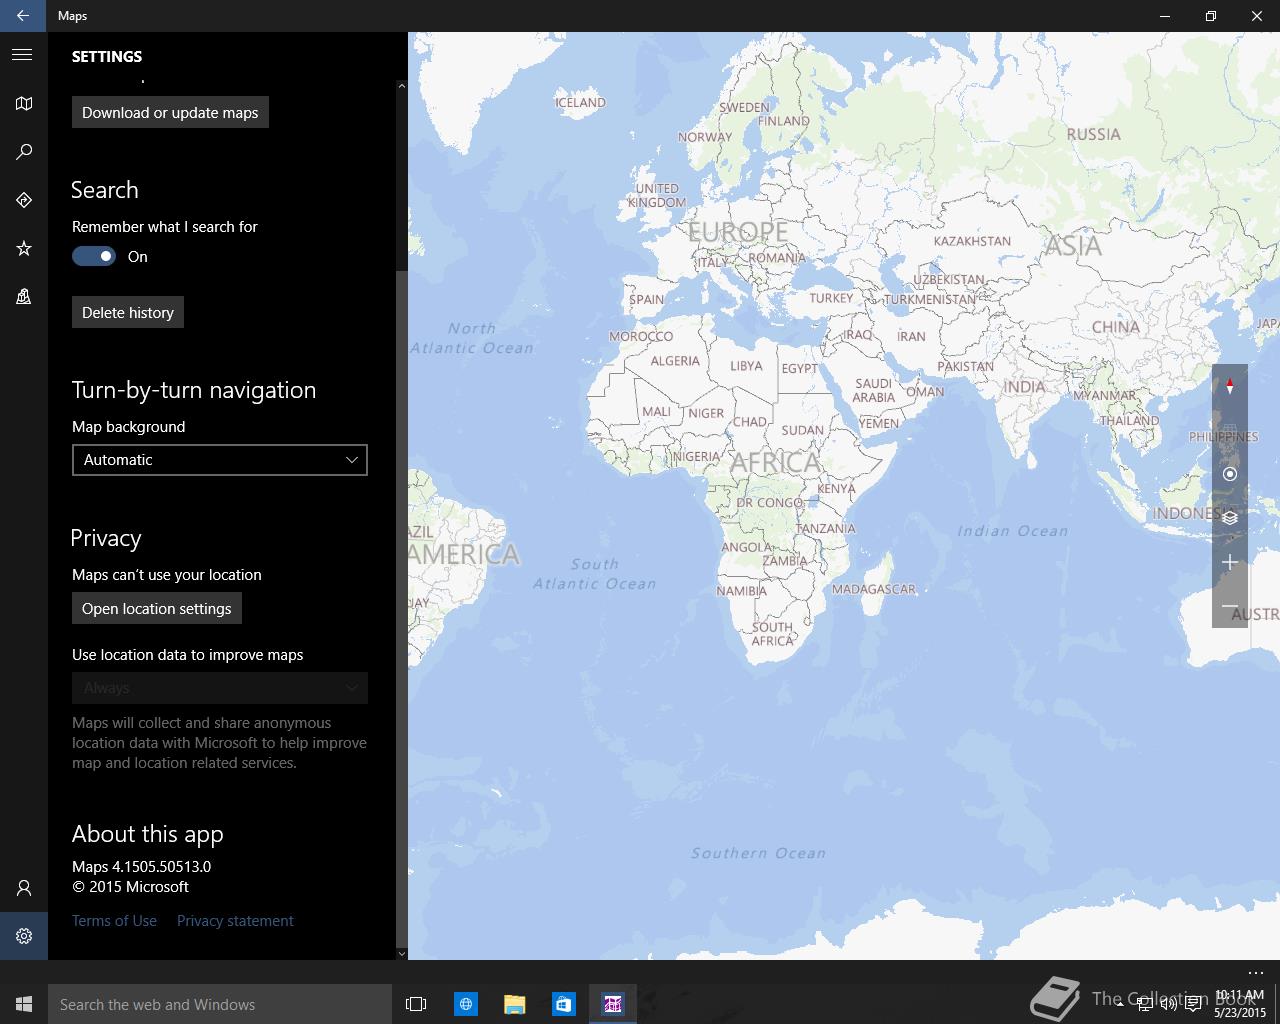Viewport: 1280px width, 1024px height.
Task: Open the 3D Cities icon in the sidebar
Action: (23, 296)
